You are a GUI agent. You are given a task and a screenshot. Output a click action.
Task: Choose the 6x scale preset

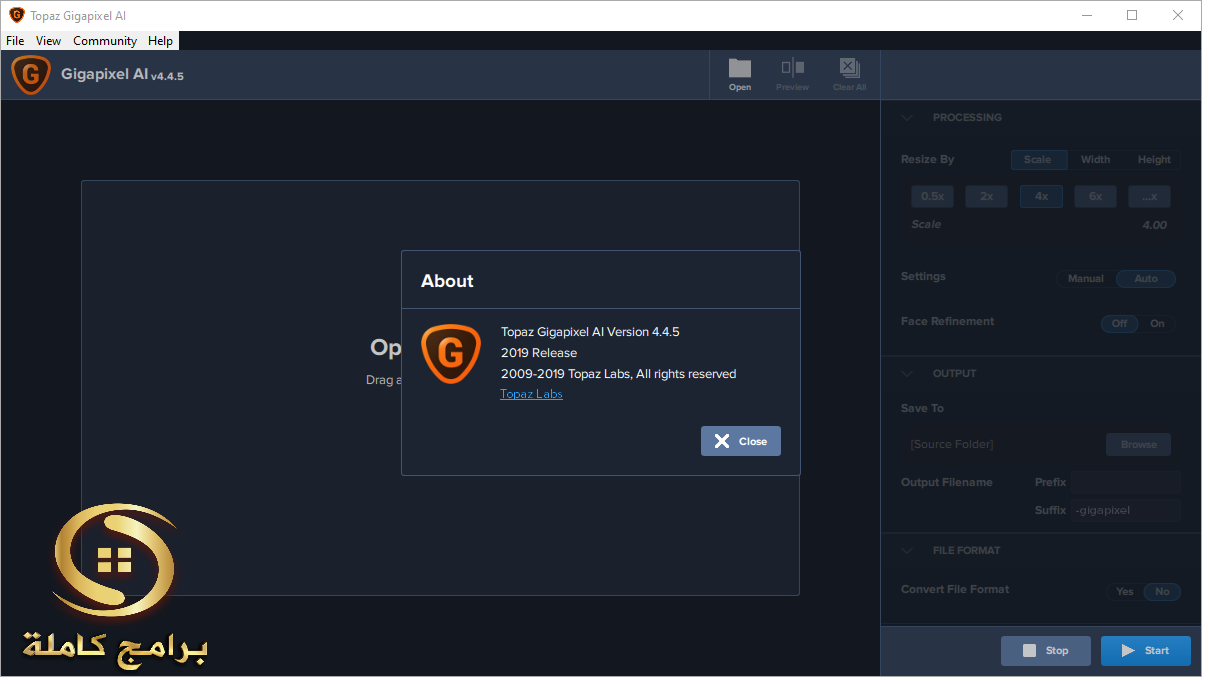[x=1095, y=196]
